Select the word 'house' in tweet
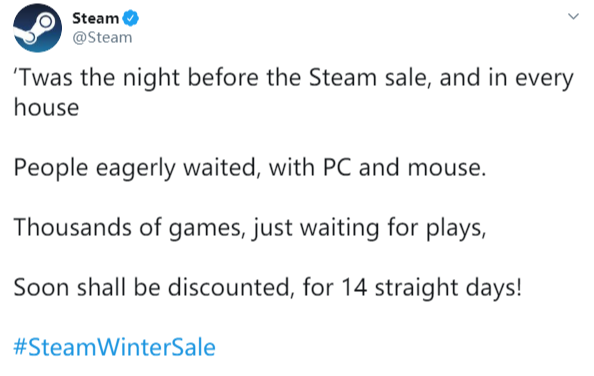Screen dimensions: 594x376 (46, 108)
